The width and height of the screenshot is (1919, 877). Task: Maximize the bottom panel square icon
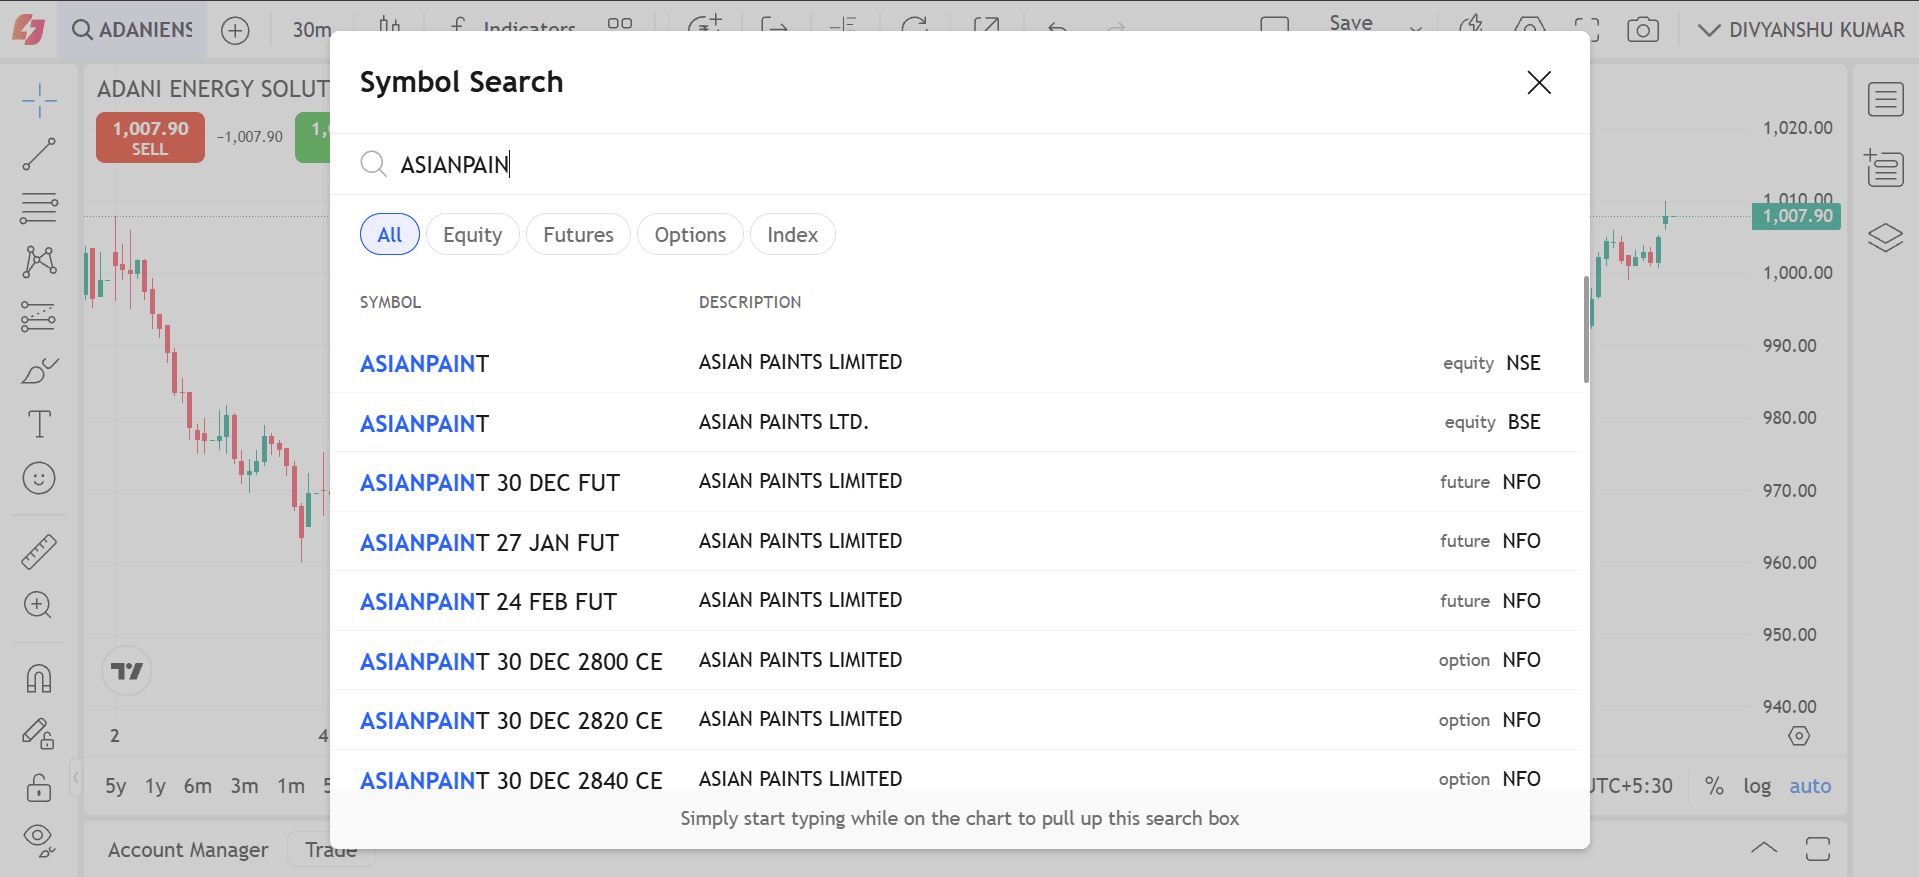(1818, 849)
